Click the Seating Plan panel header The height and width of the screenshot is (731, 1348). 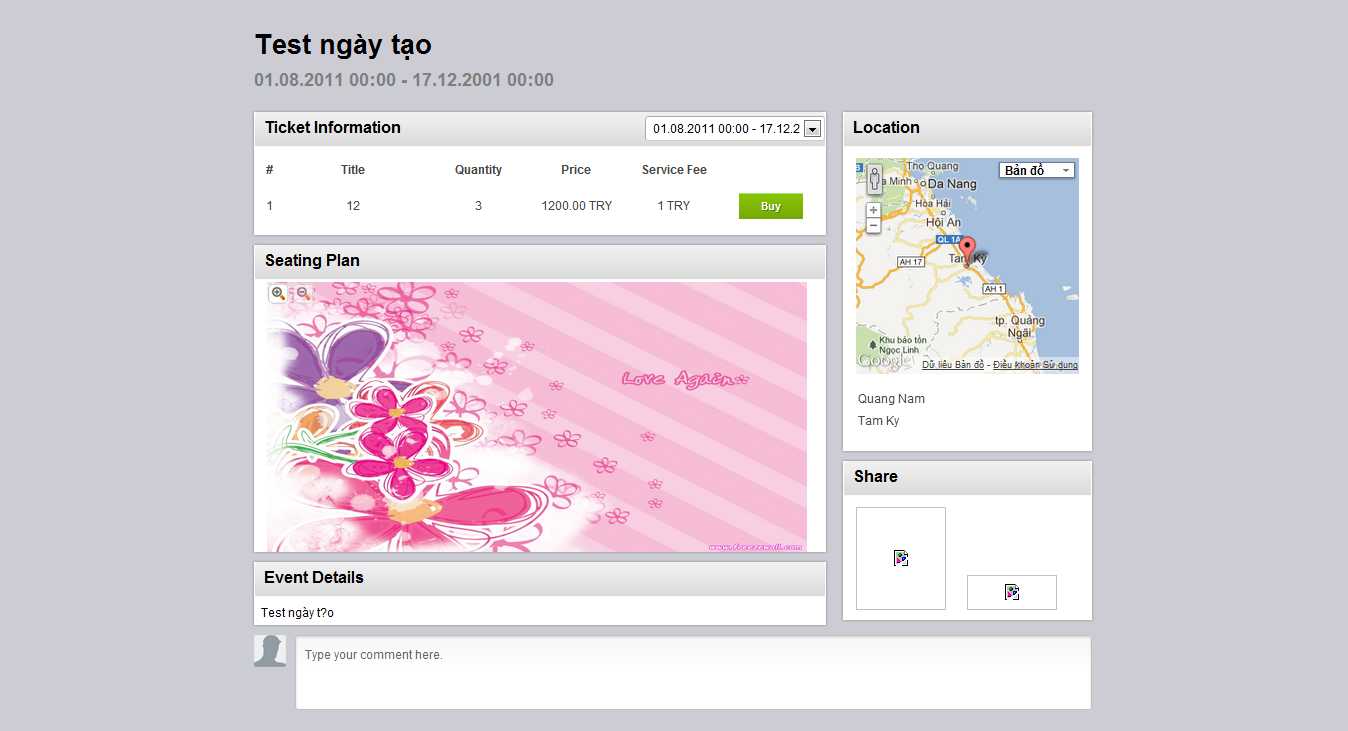[x=540, y=261]
